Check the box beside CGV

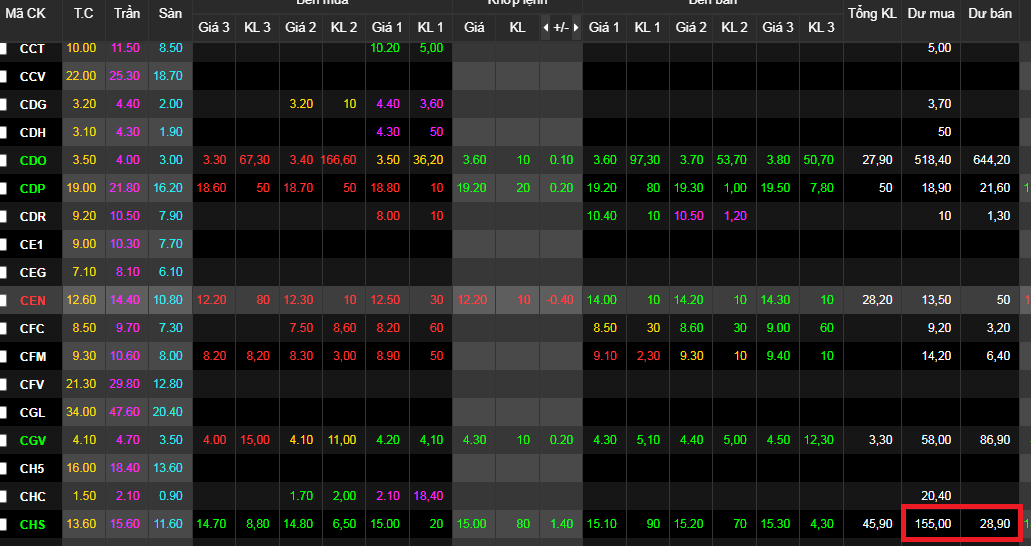point(4,440)
